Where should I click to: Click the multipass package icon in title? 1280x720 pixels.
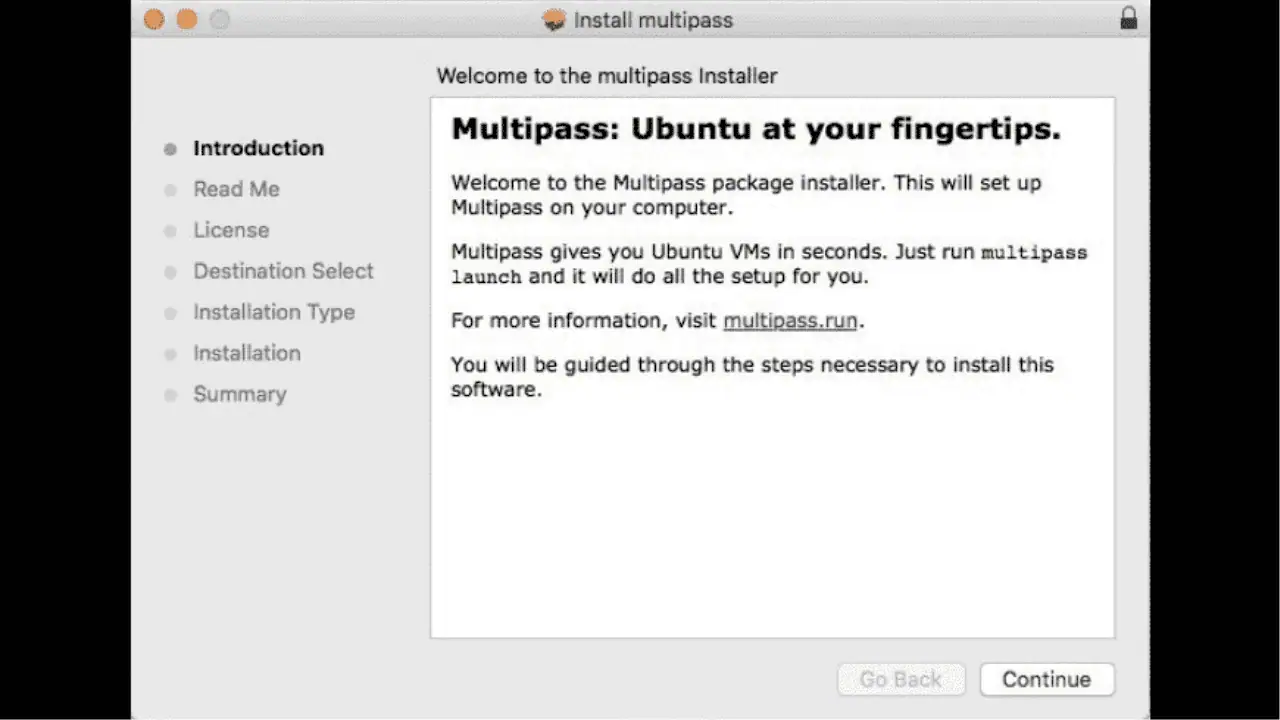(555, 20)
